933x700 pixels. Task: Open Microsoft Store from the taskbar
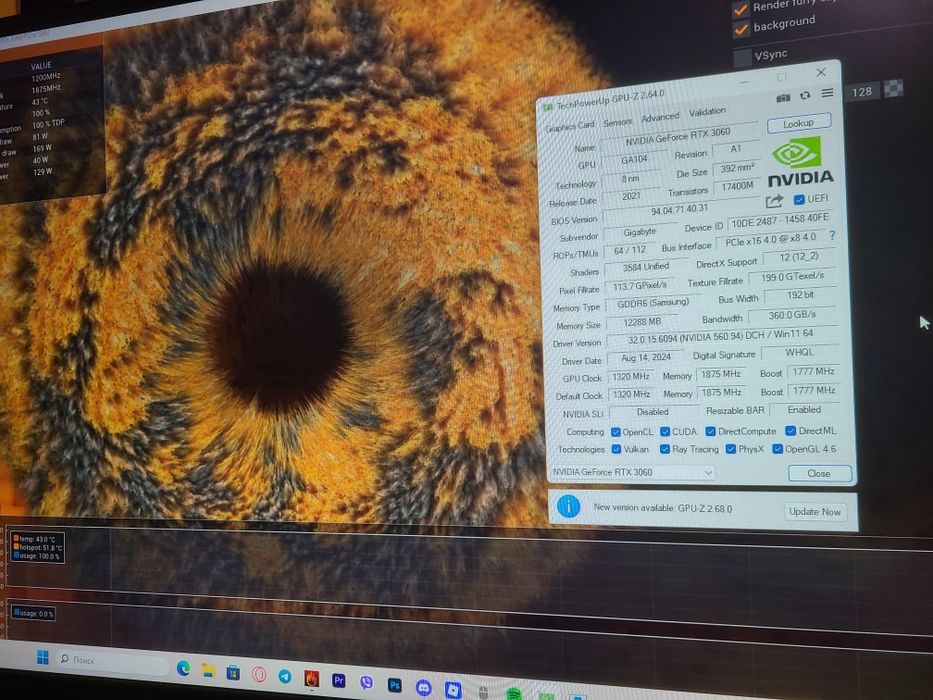click(233, 673)
